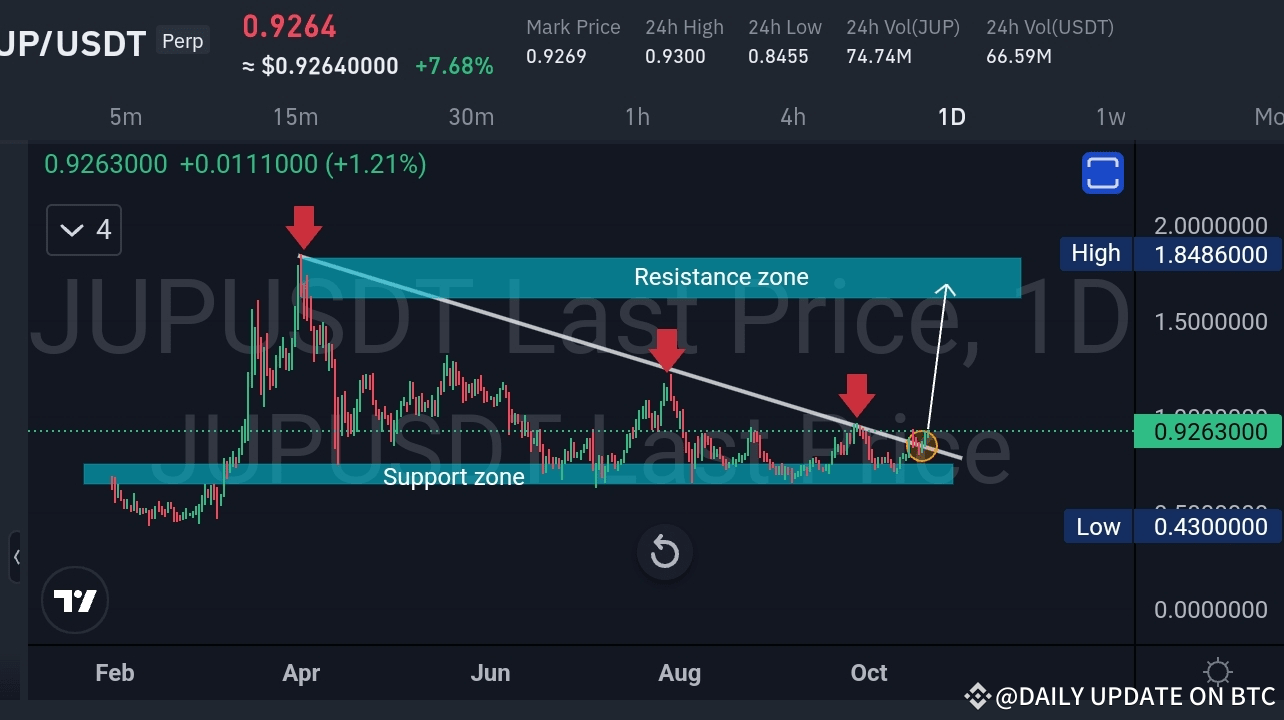The image size is (1284, 720).
Task: Switch to the 4h timeframe tab
Action: 793,116
